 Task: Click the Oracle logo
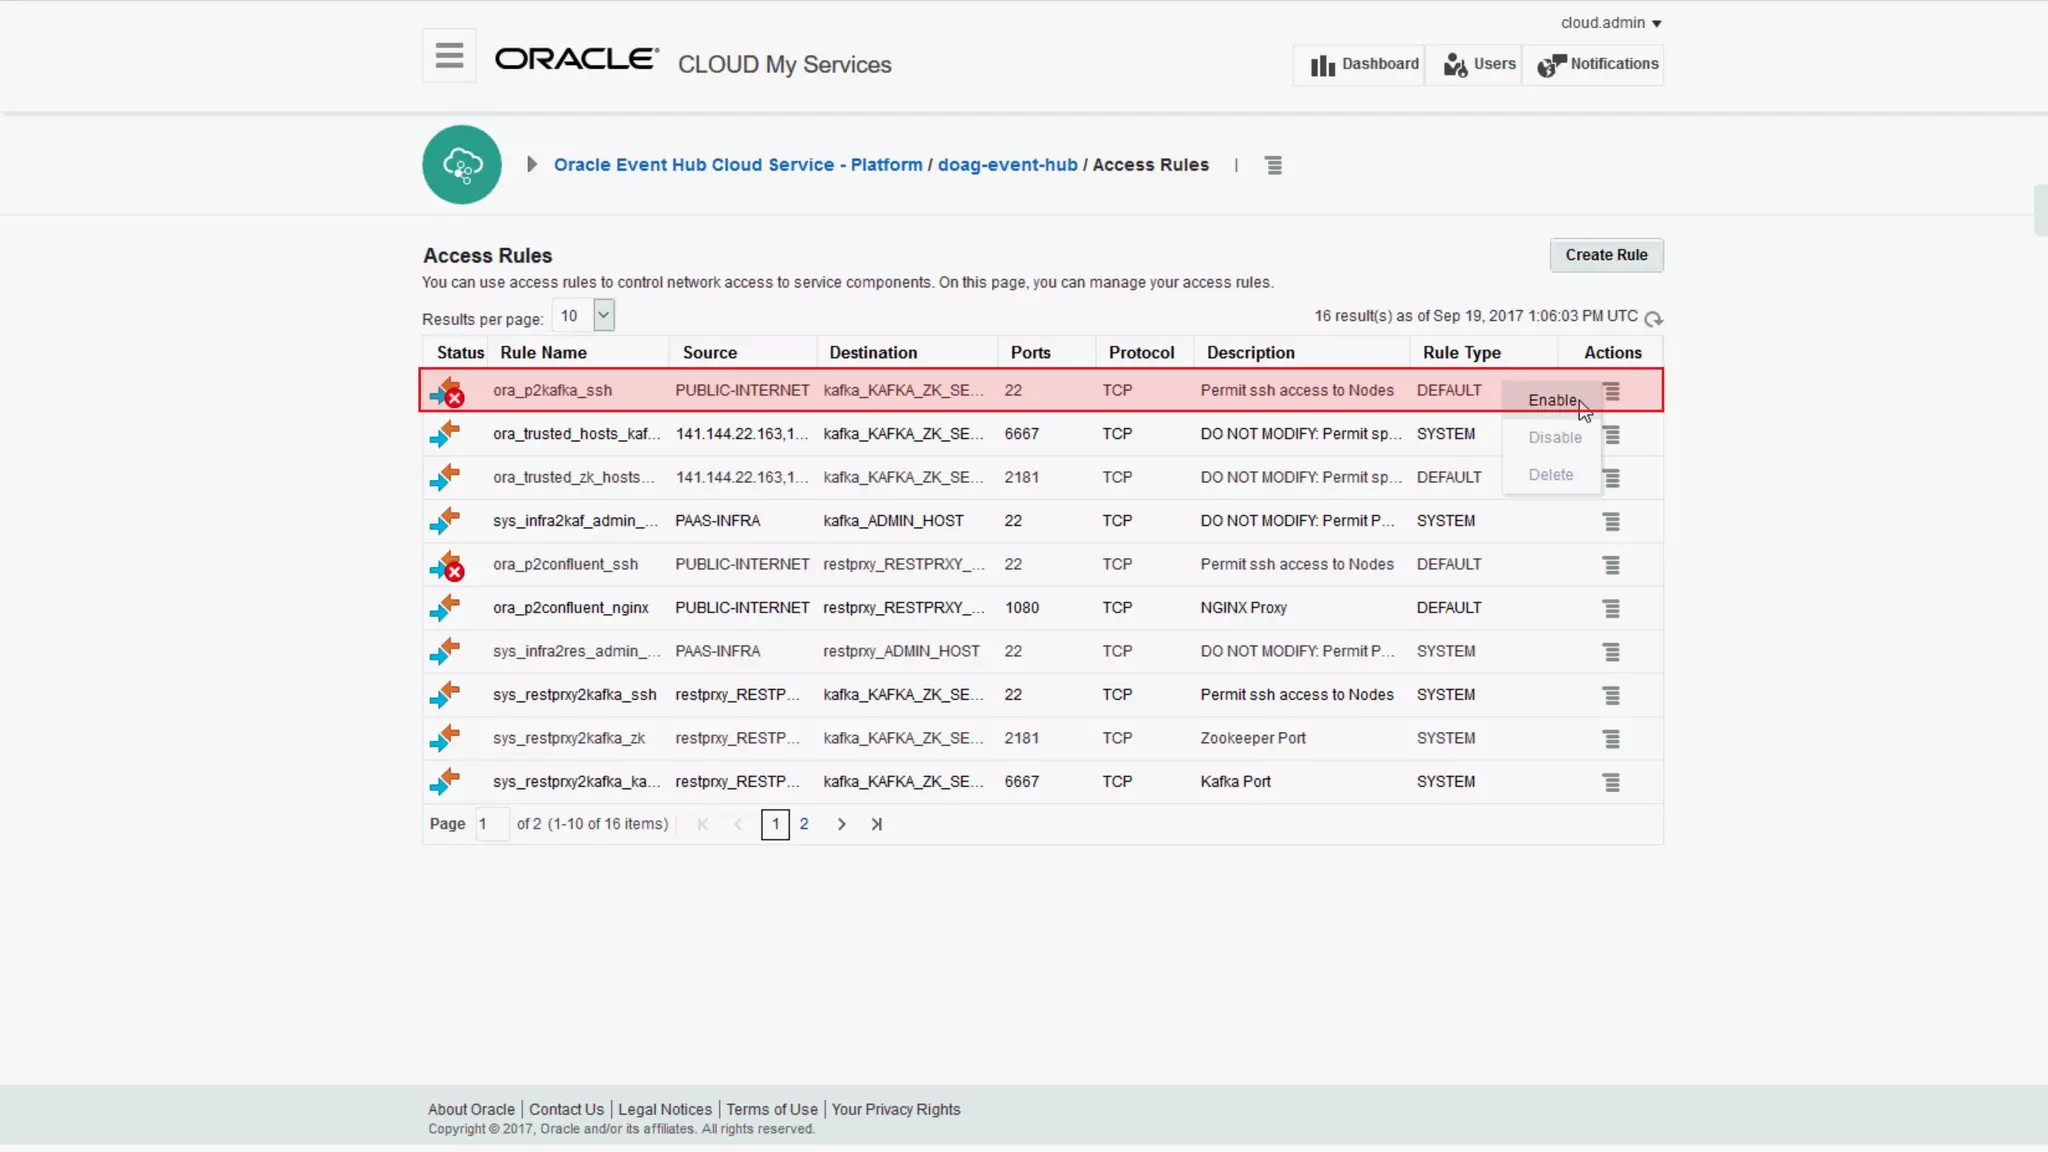click(577, 59)
